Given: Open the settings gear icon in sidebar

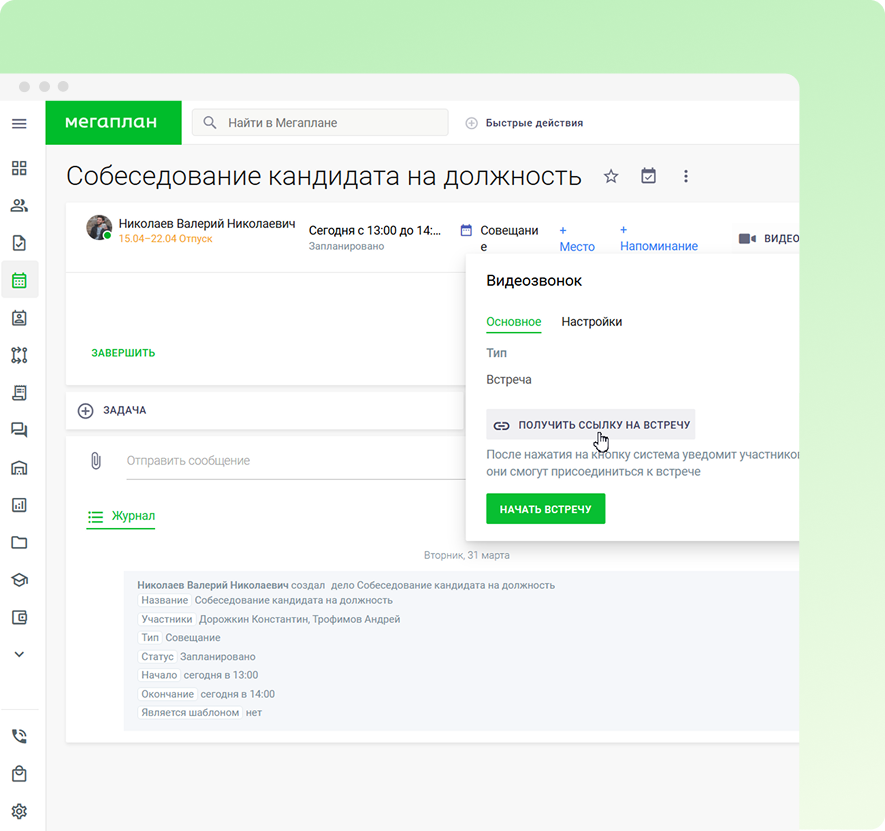Looking at the screenshot, I should pos(19,811).
